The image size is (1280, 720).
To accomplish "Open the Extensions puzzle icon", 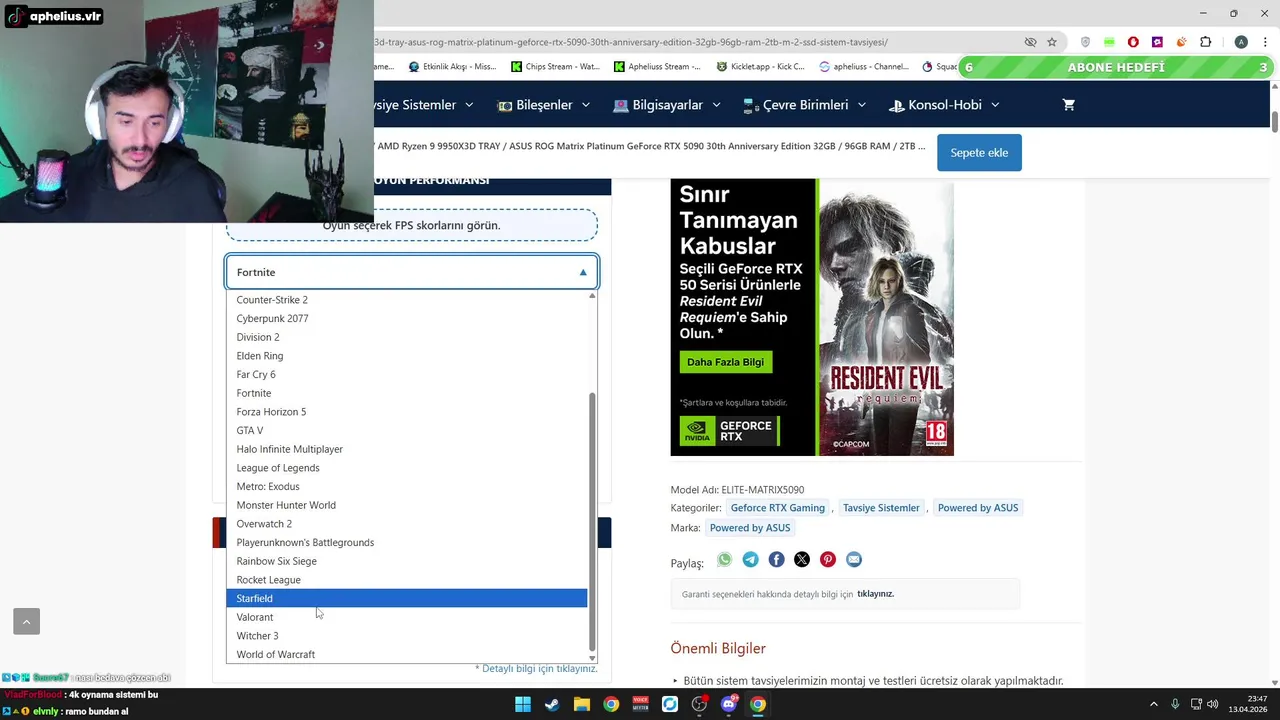I will point(1205,42).
